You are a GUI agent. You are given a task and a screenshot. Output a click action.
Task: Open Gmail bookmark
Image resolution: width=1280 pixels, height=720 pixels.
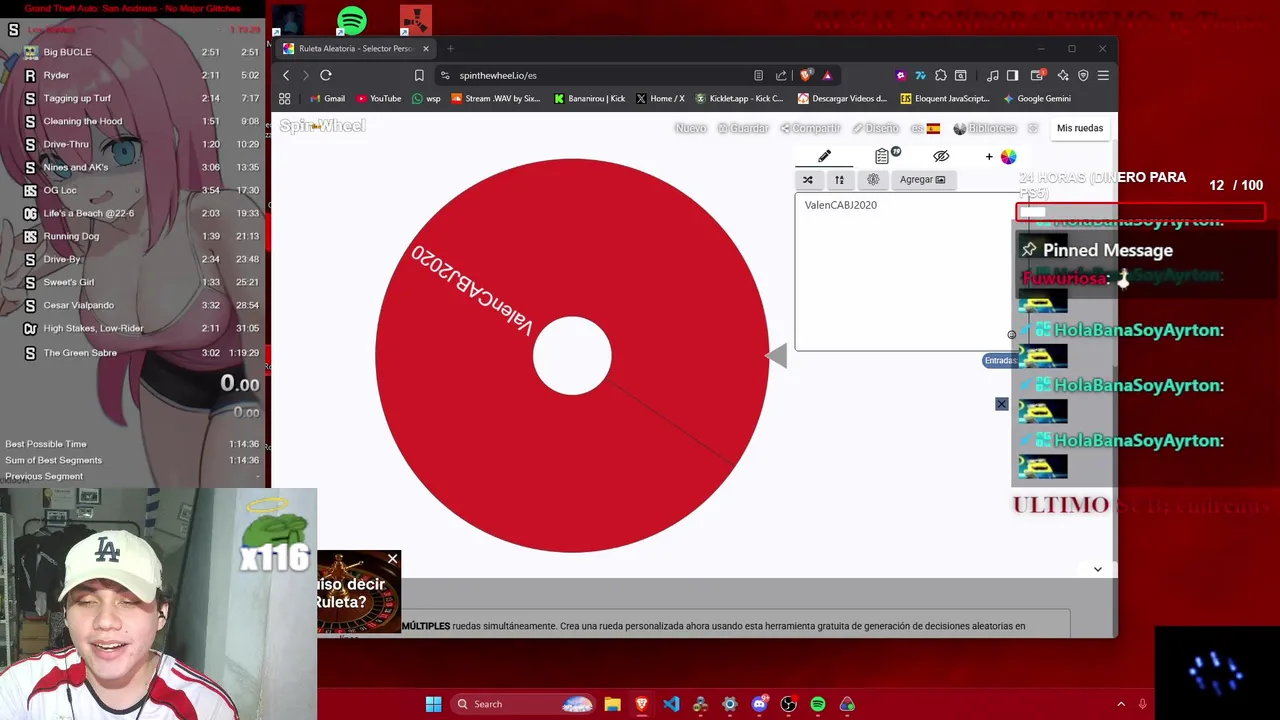coord(327,98)
